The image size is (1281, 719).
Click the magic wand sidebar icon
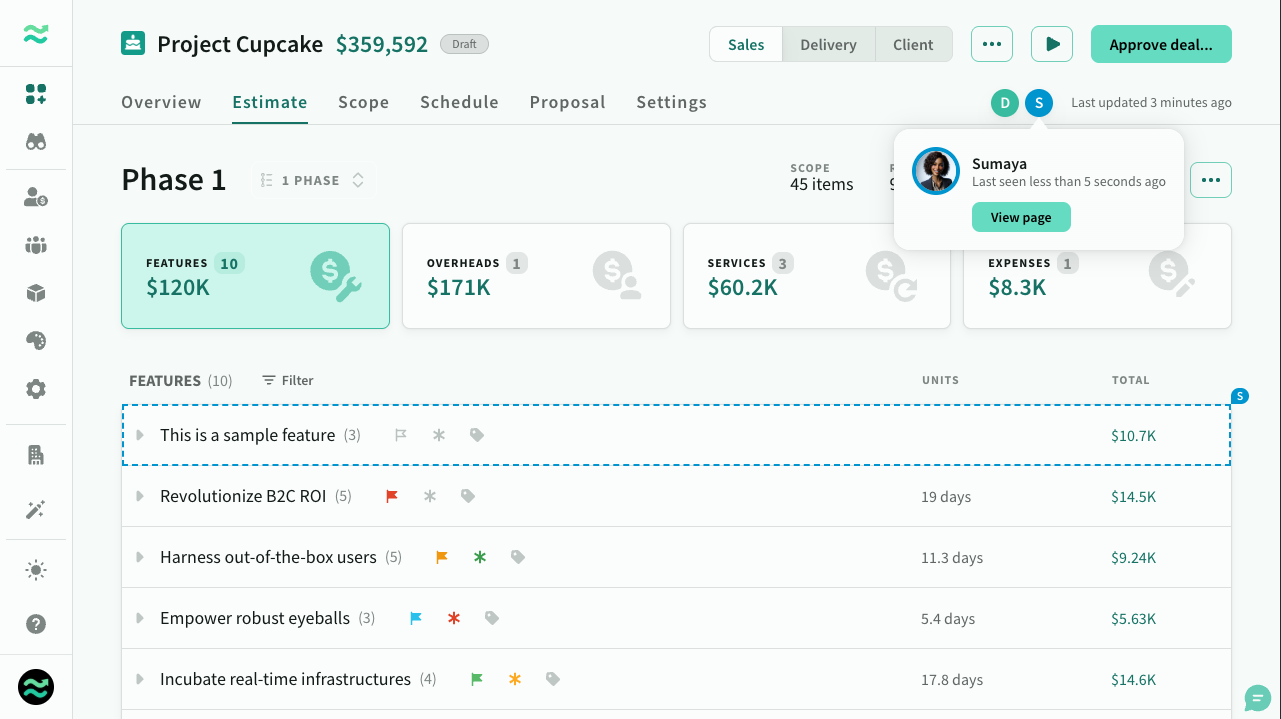36,510
